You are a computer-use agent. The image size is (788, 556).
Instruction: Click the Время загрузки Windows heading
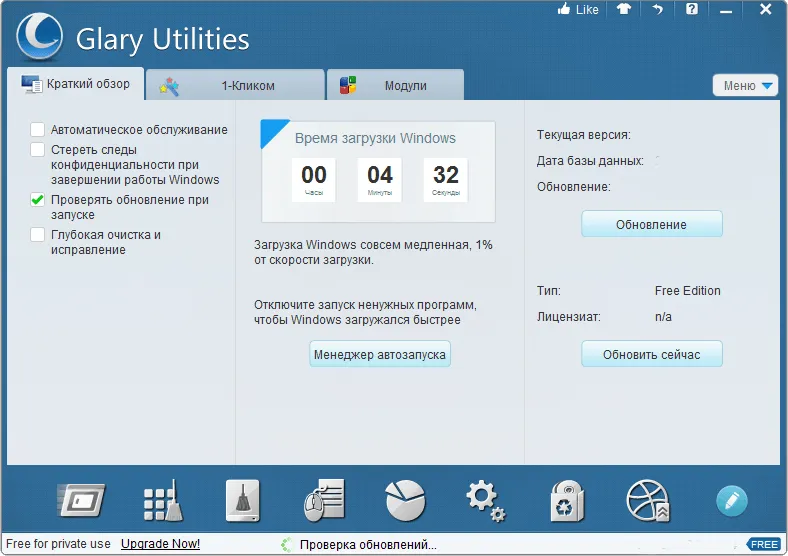[x=375, y=138]
